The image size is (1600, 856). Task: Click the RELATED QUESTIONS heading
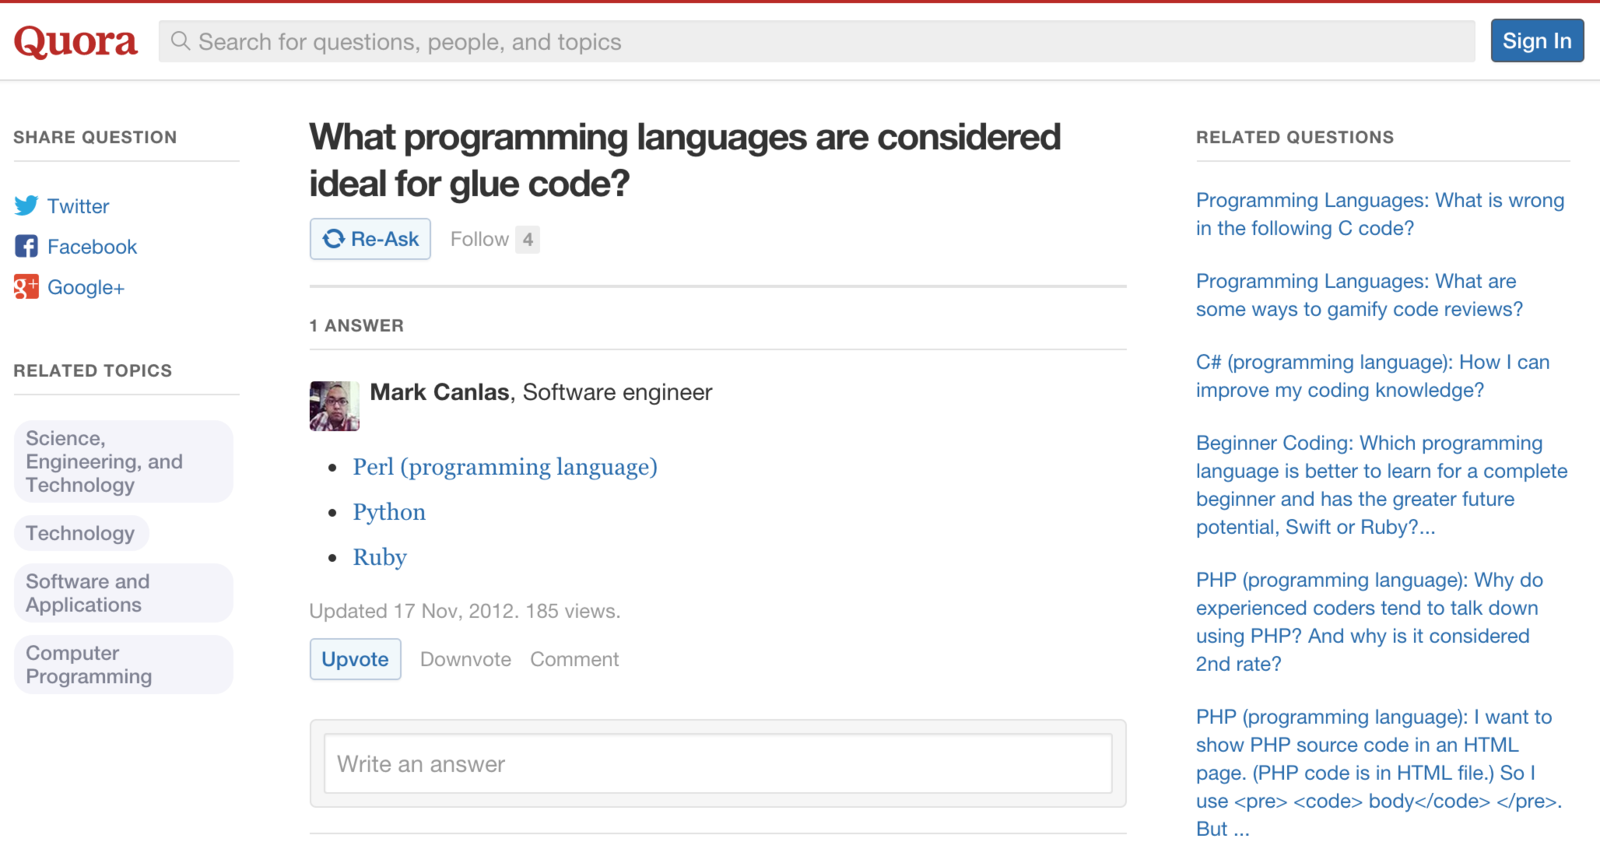click(1295, 137)
